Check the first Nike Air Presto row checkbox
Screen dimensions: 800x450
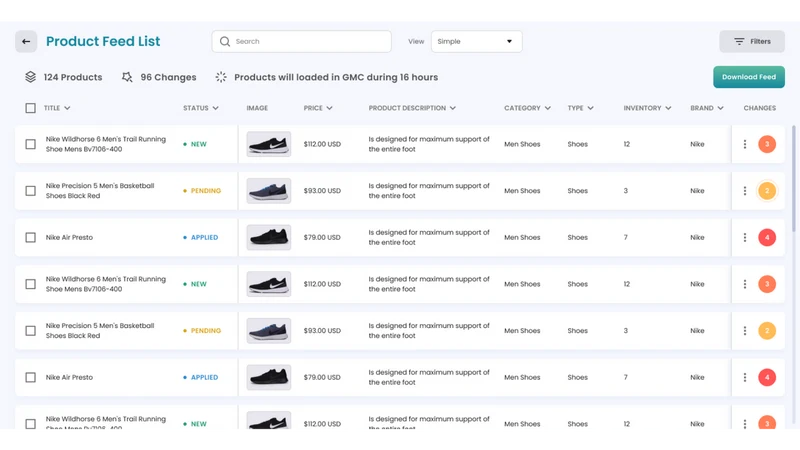point(31,237)
